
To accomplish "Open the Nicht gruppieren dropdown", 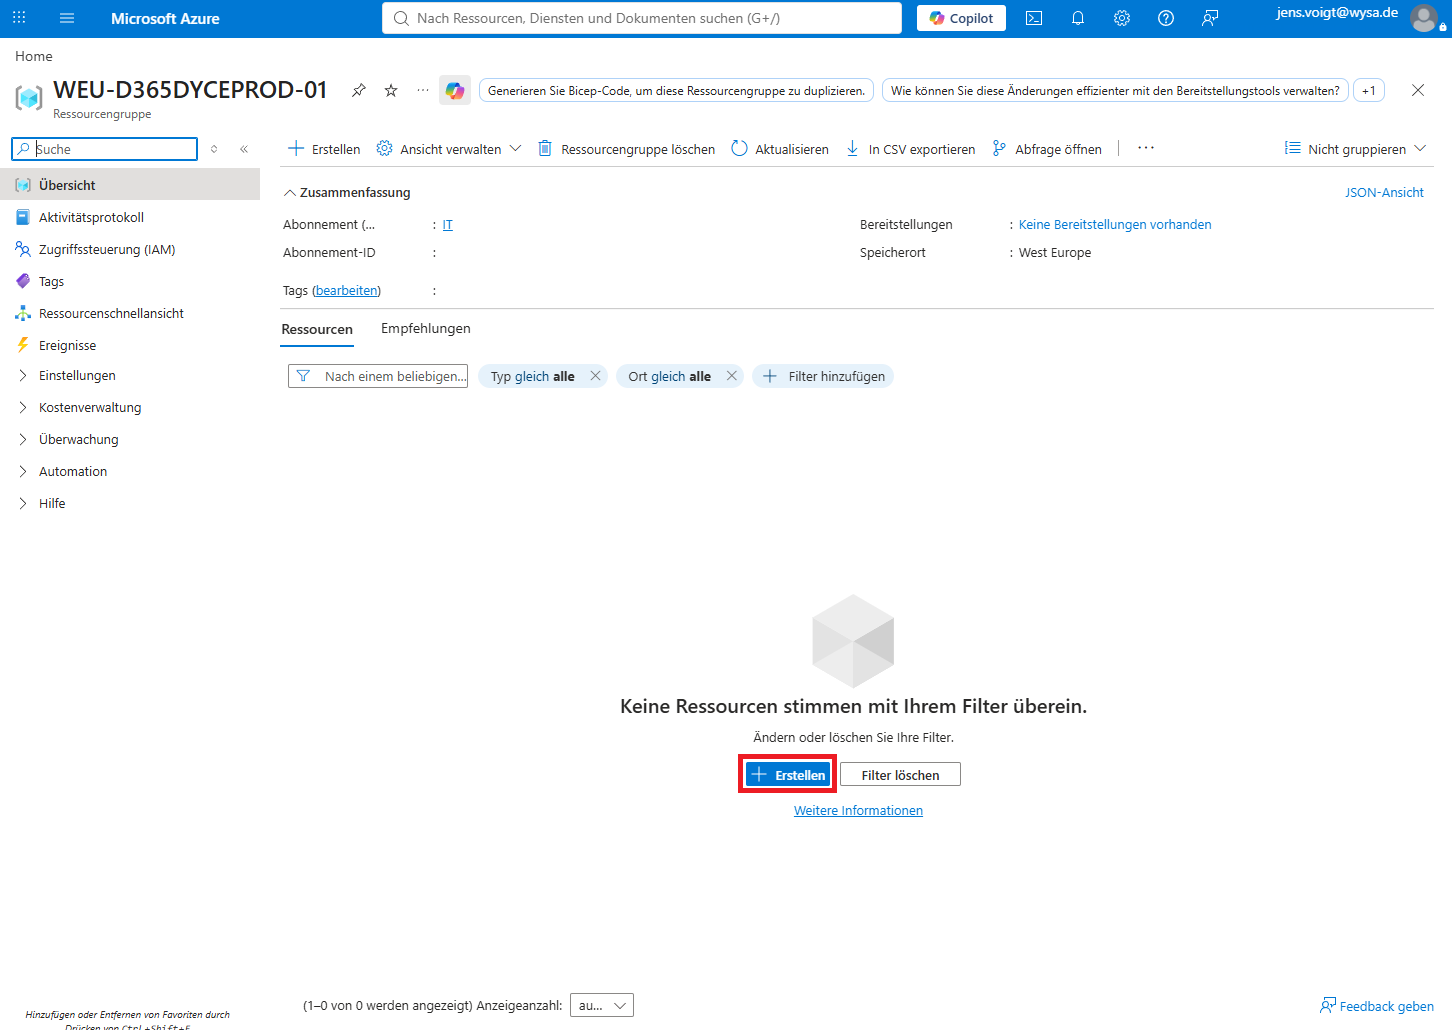I will point(1356,149).
